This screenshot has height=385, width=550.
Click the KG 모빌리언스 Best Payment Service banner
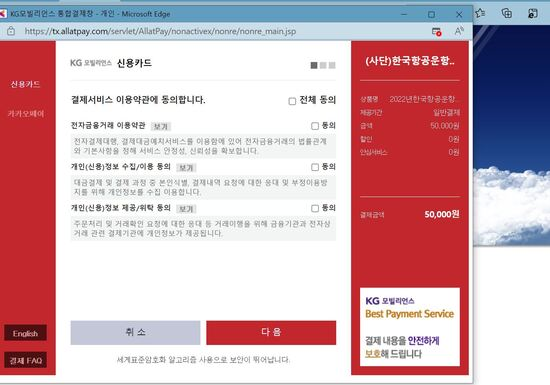[410, 327]
